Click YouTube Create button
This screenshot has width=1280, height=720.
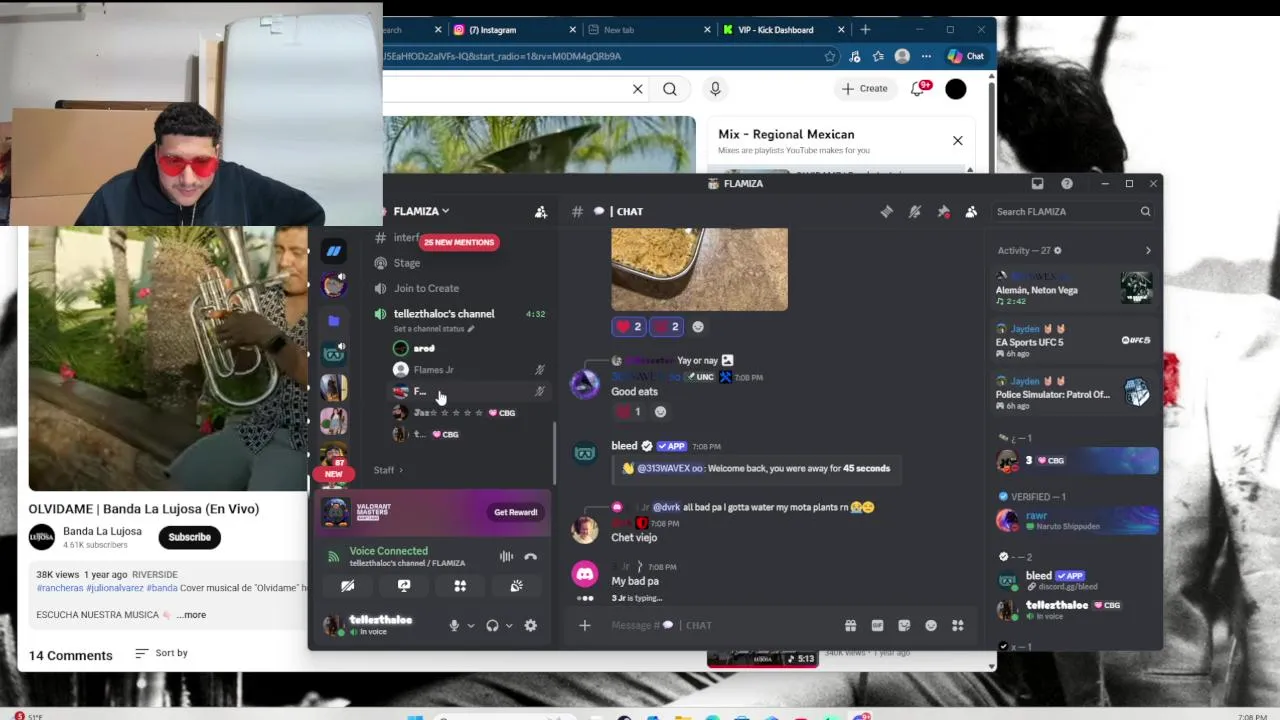(865, 89)
